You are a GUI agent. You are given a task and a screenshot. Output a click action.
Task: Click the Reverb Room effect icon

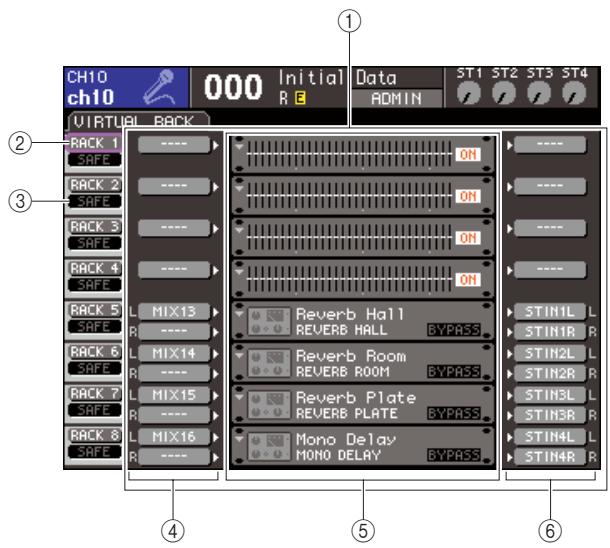(x=269, y=363)
